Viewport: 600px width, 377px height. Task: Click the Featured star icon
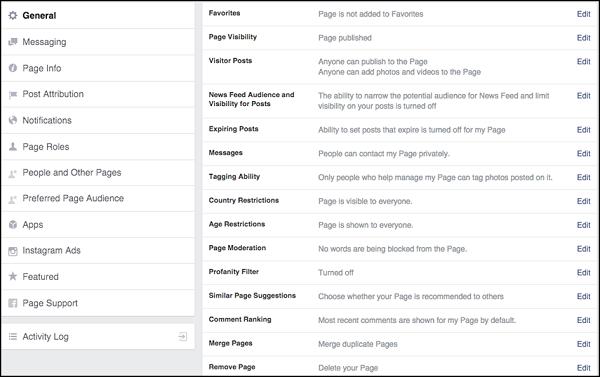(x=13, y=276)
